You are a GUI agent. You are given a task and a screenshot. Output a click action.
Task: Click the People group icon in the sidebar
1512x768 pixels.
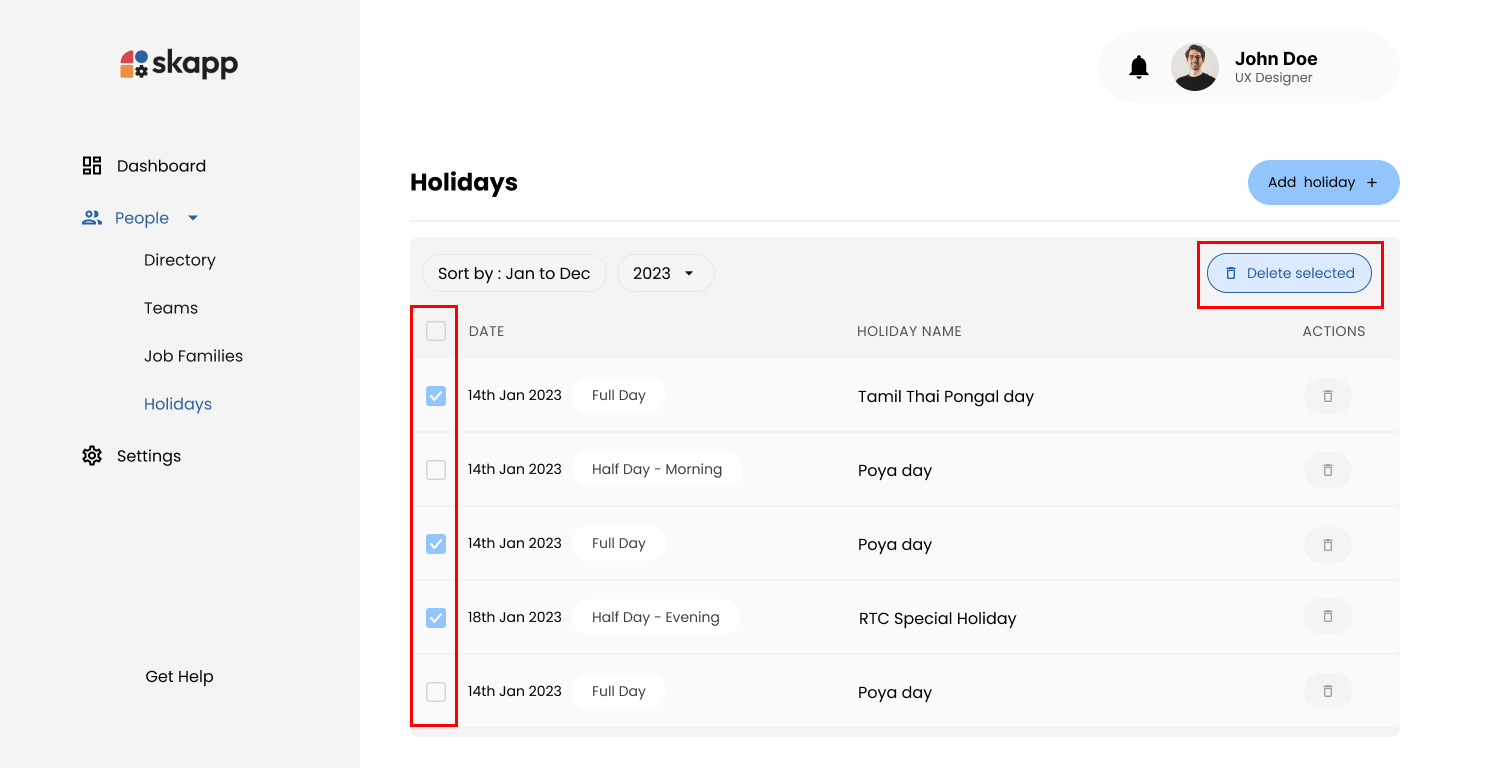92,217
